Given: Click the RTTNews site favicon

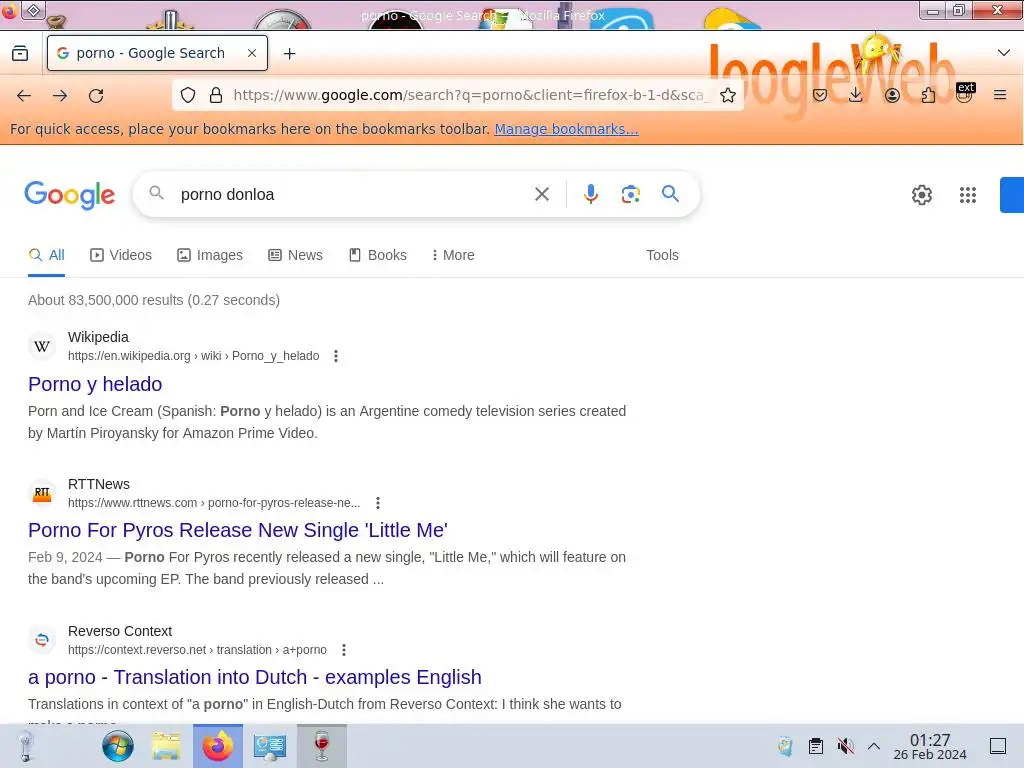Looking at the screenshot, I should (42, 493).
